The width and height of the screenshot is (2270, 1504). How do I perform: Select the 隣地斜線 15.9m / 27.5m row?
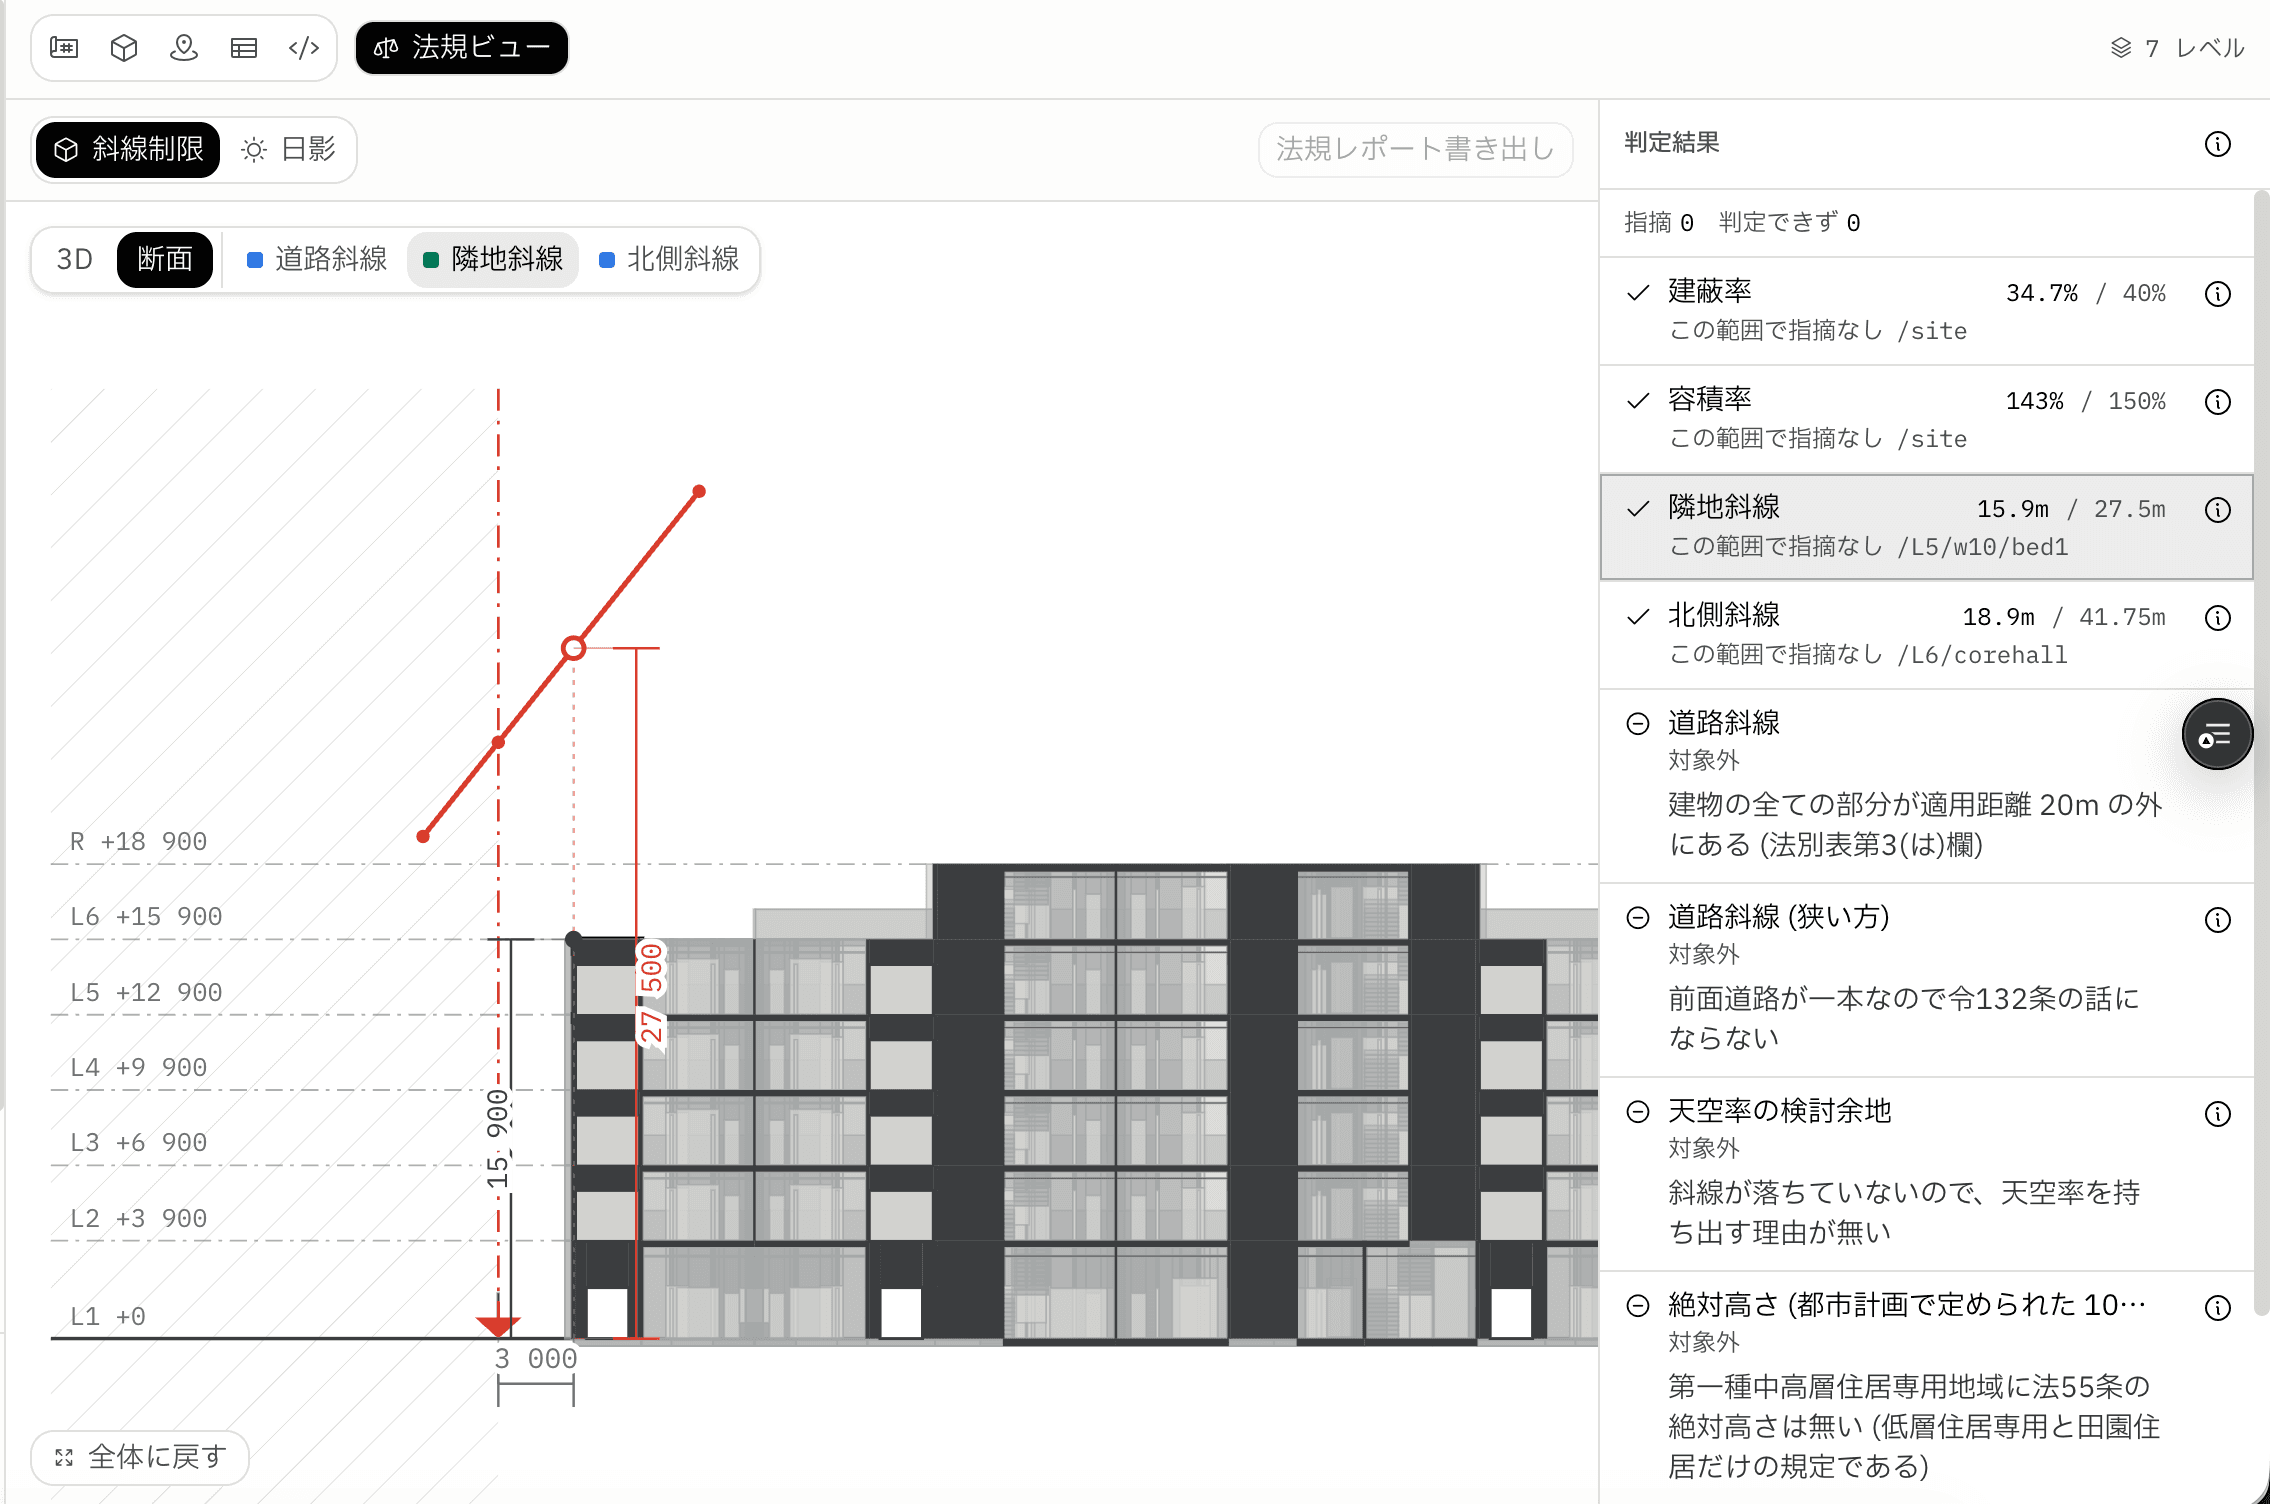pyautogui.click(x=1926, y=527)
